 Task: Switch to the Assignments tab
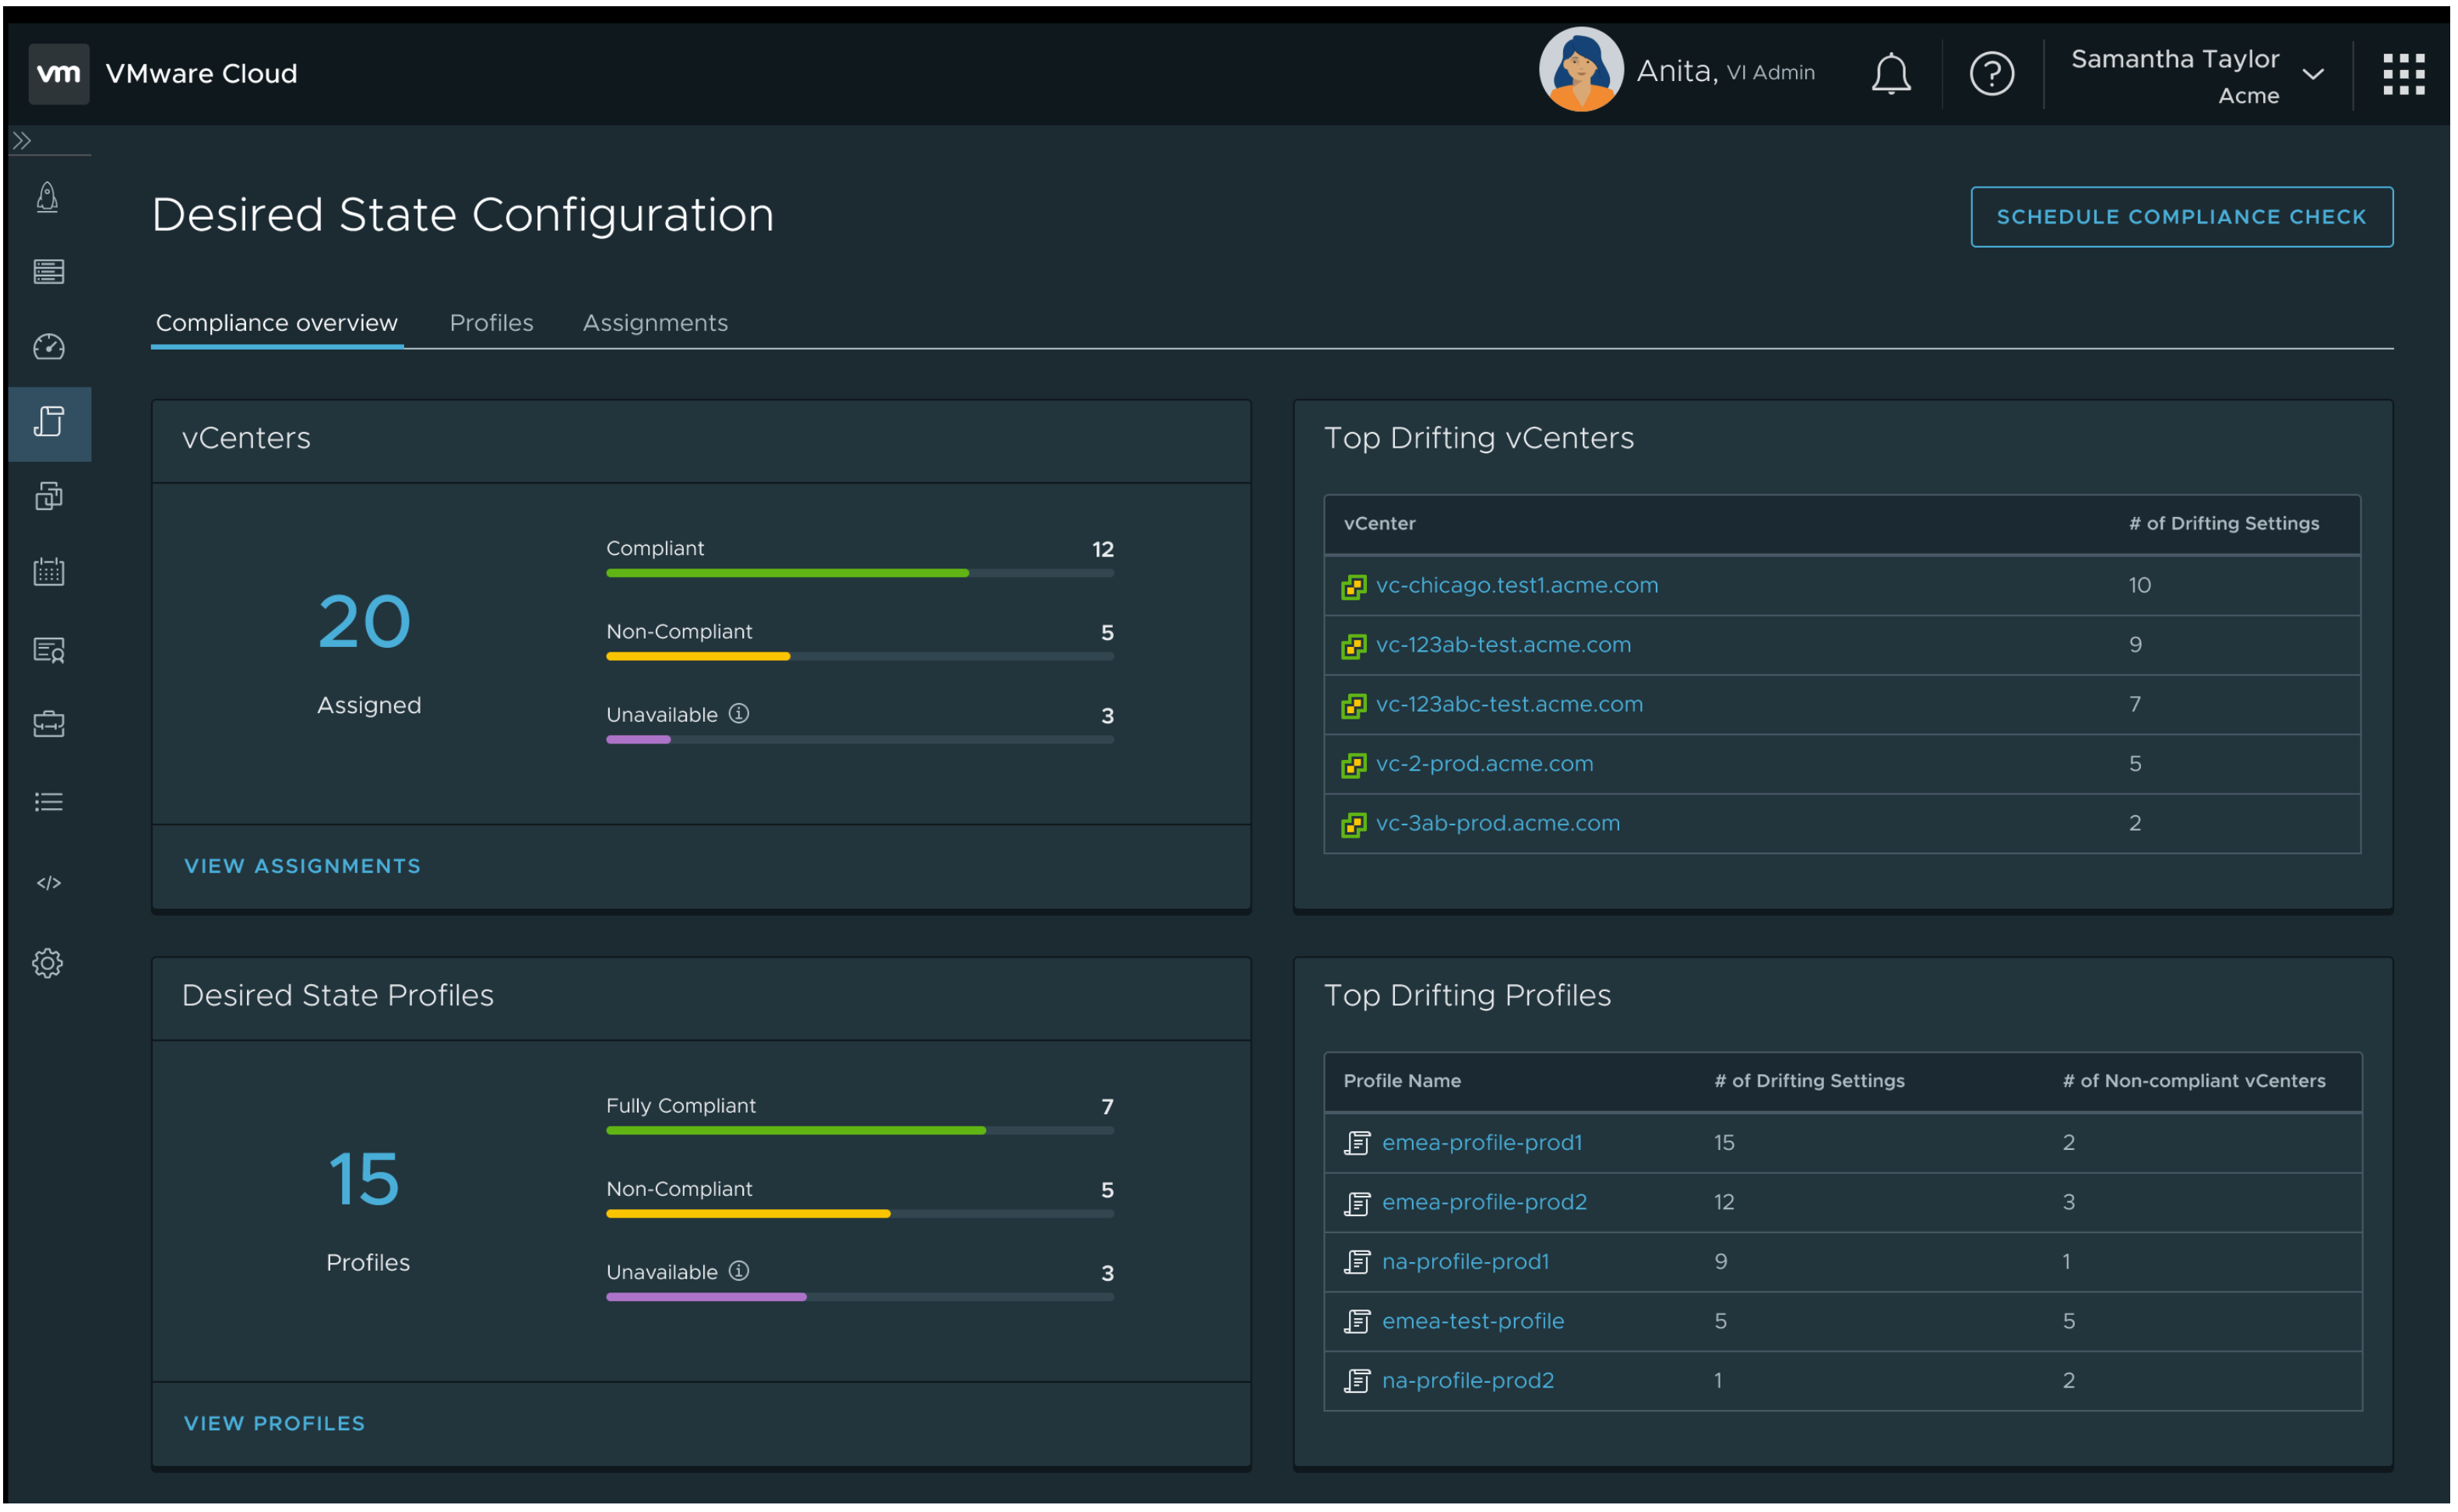pyautogui.click(x=655, y=323)
